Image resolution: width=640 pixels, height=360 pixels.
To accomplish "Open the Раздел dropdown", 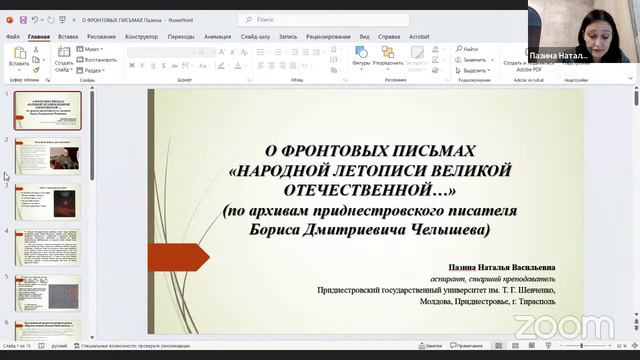I will [91, 71].
